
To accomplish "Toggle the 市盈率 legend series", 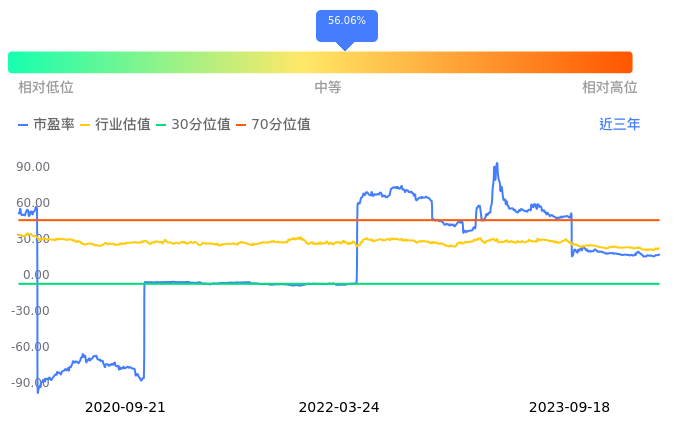I will 46,125.
